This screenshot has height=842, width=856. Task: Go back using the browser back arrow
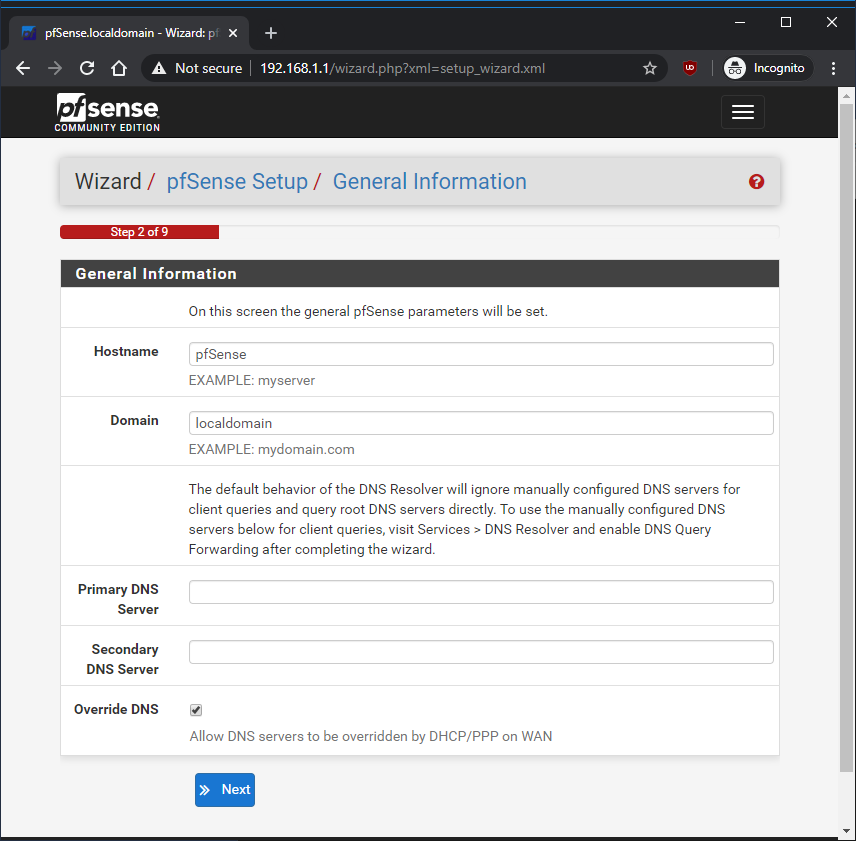23,68
